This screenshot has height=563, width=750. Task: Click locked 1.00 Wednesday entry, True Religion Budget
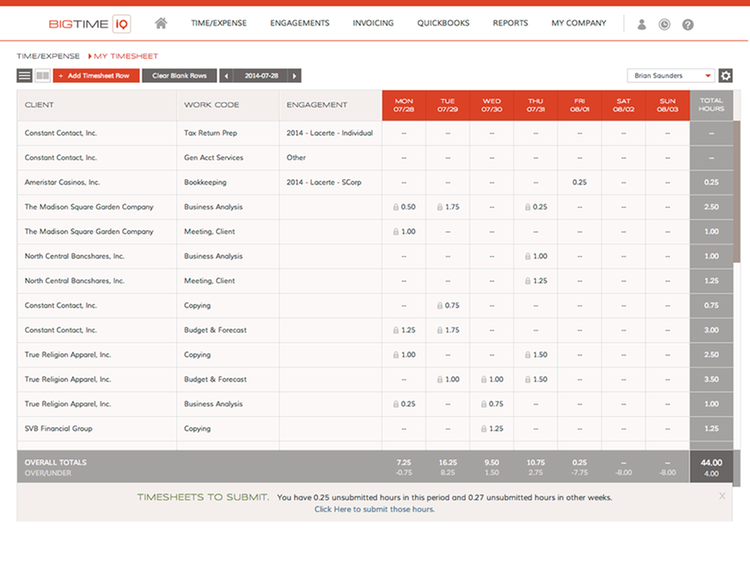[492, 379]
